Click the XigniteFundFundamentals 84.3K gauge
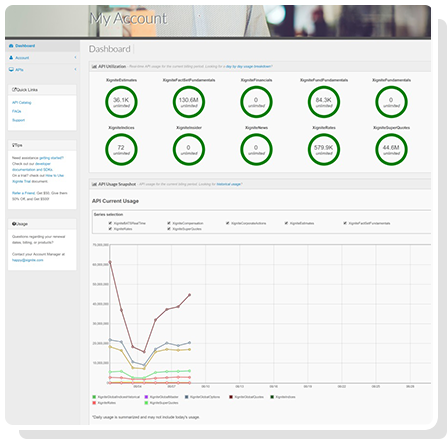Image resolution: width=447 pixels, height=439 pixels. pyautogui.click(x=324, y=102)
